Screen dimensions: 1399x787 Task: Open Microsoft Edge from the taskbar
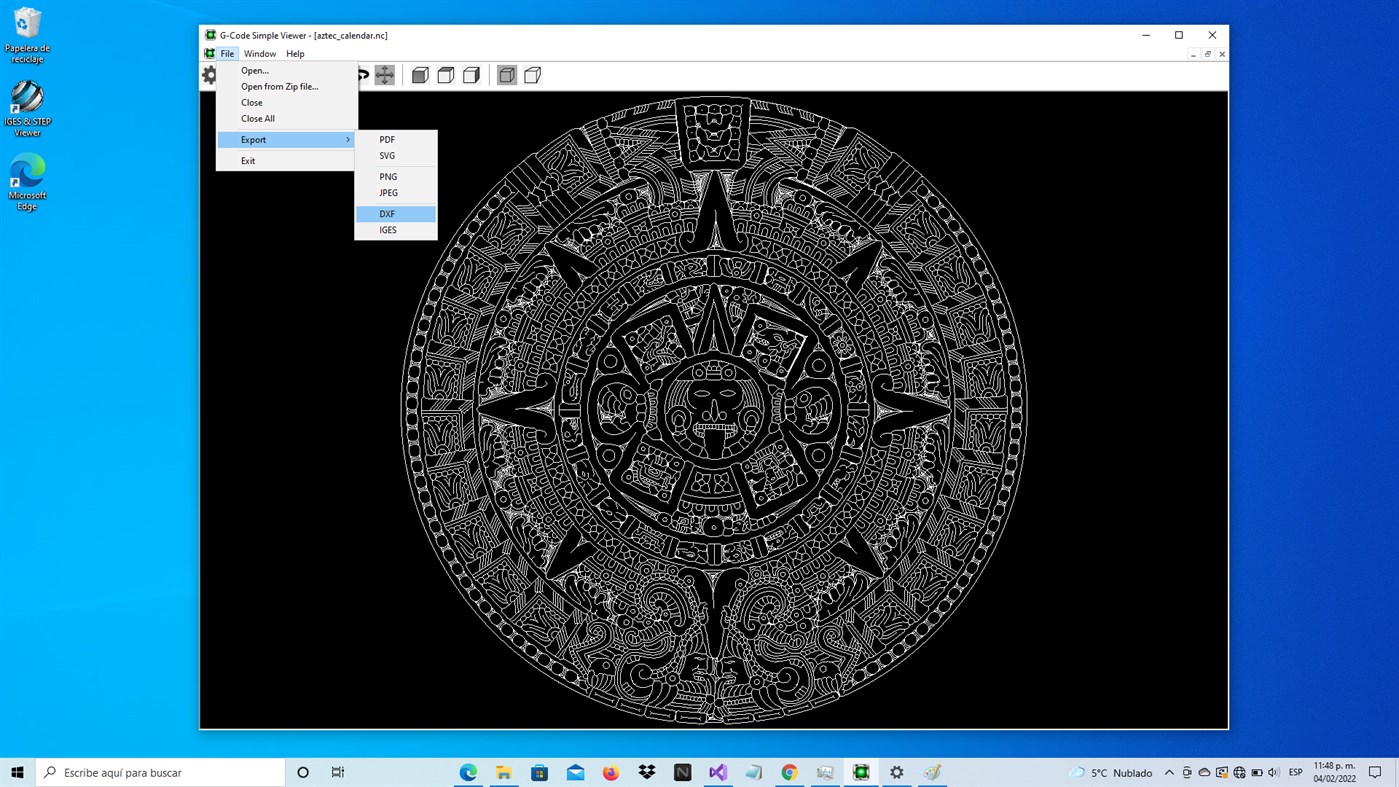click(467, 771)
